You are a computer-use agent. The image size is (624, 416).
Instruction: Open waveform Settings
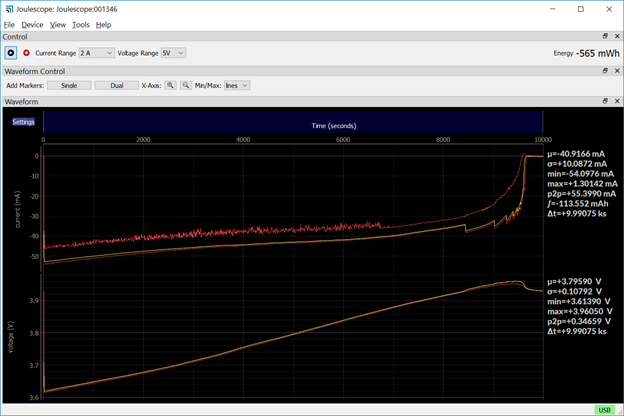(23, 122)
